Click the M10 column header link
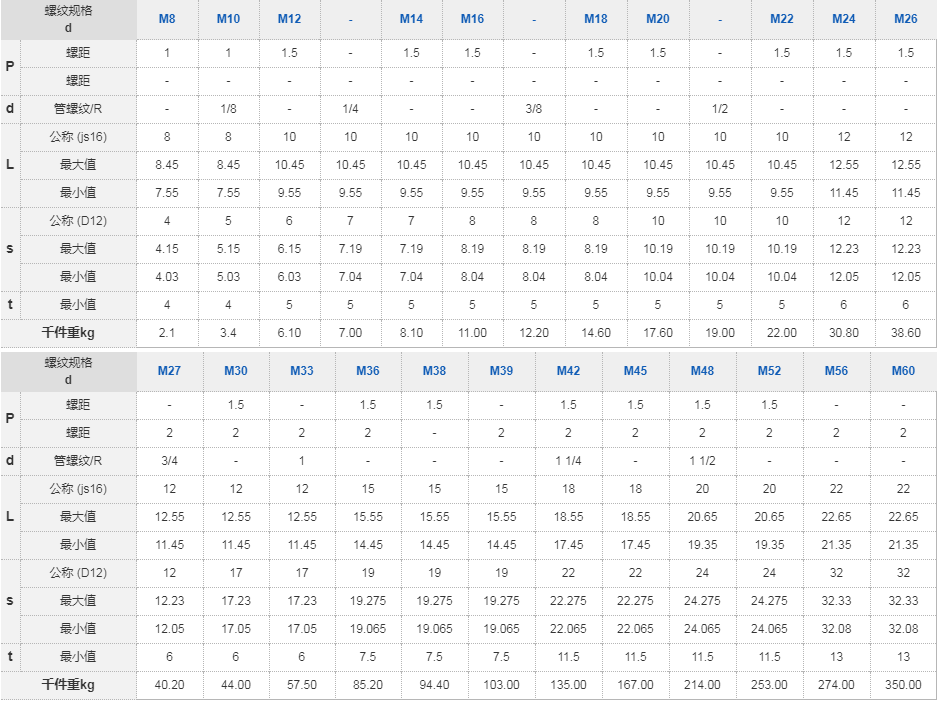The image size is (938, 701). pyautogui.click(x=228, y=19)
